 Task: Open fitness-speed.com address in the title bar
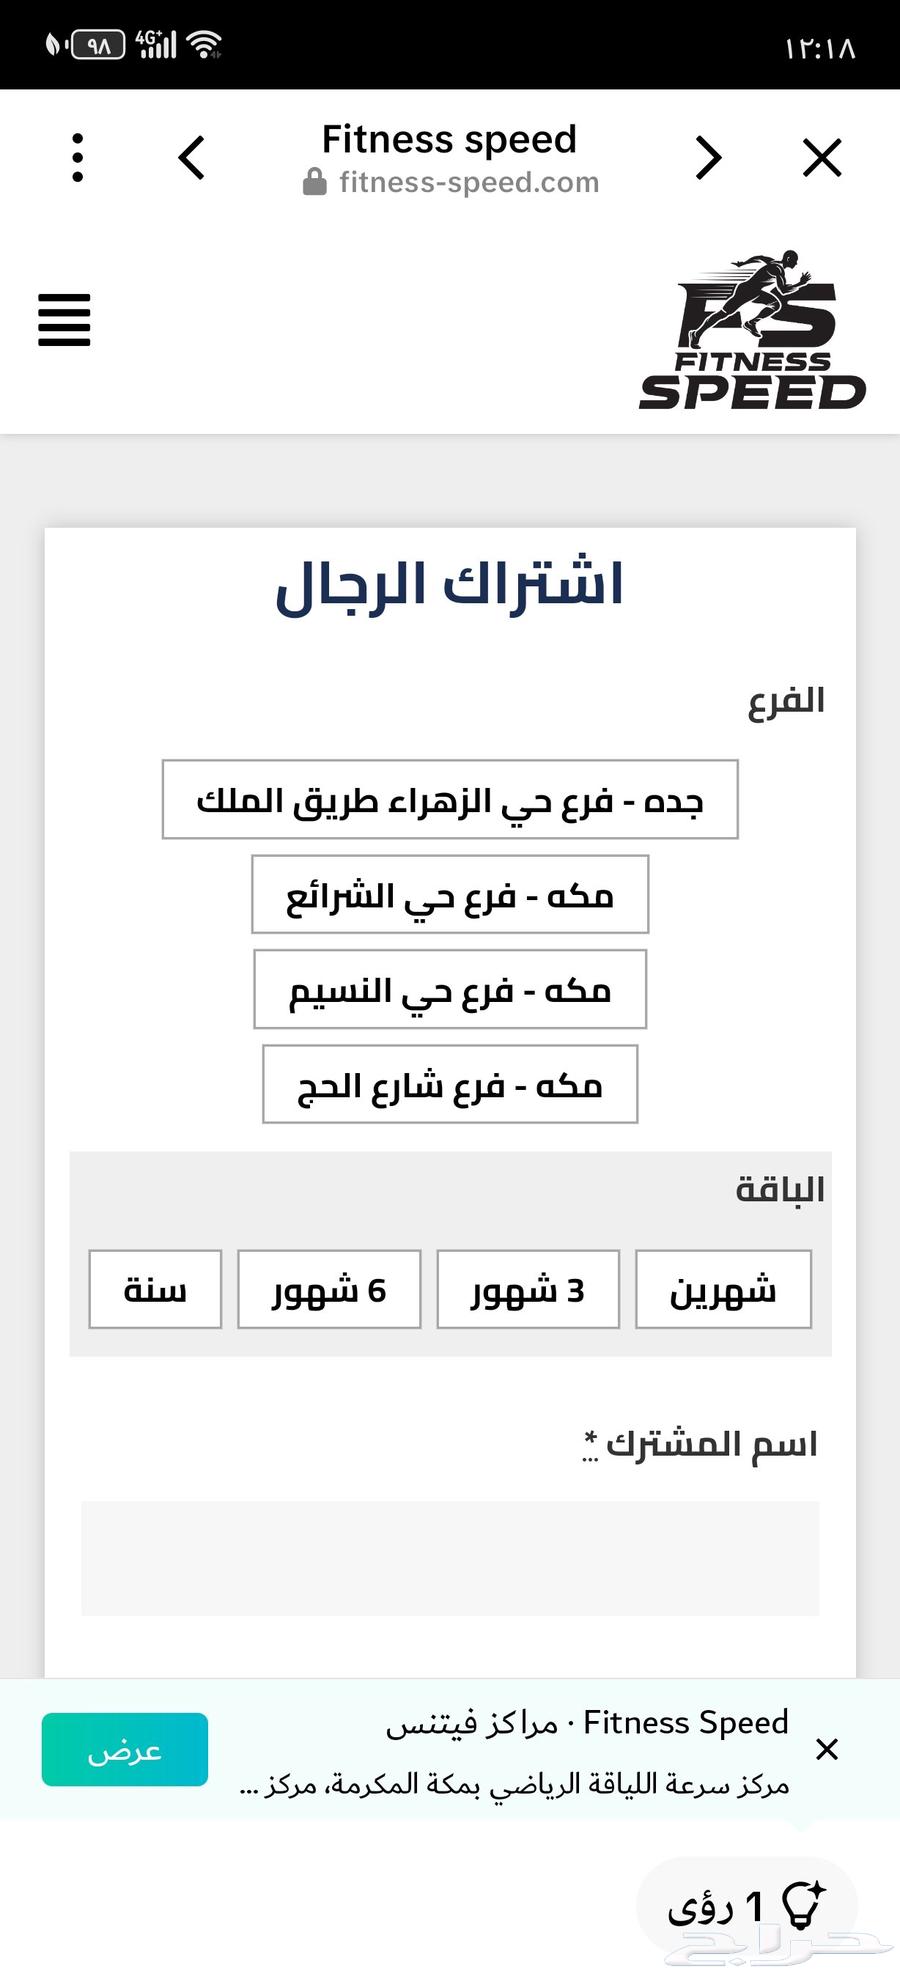pyautogui.click(x=468, y=181)
